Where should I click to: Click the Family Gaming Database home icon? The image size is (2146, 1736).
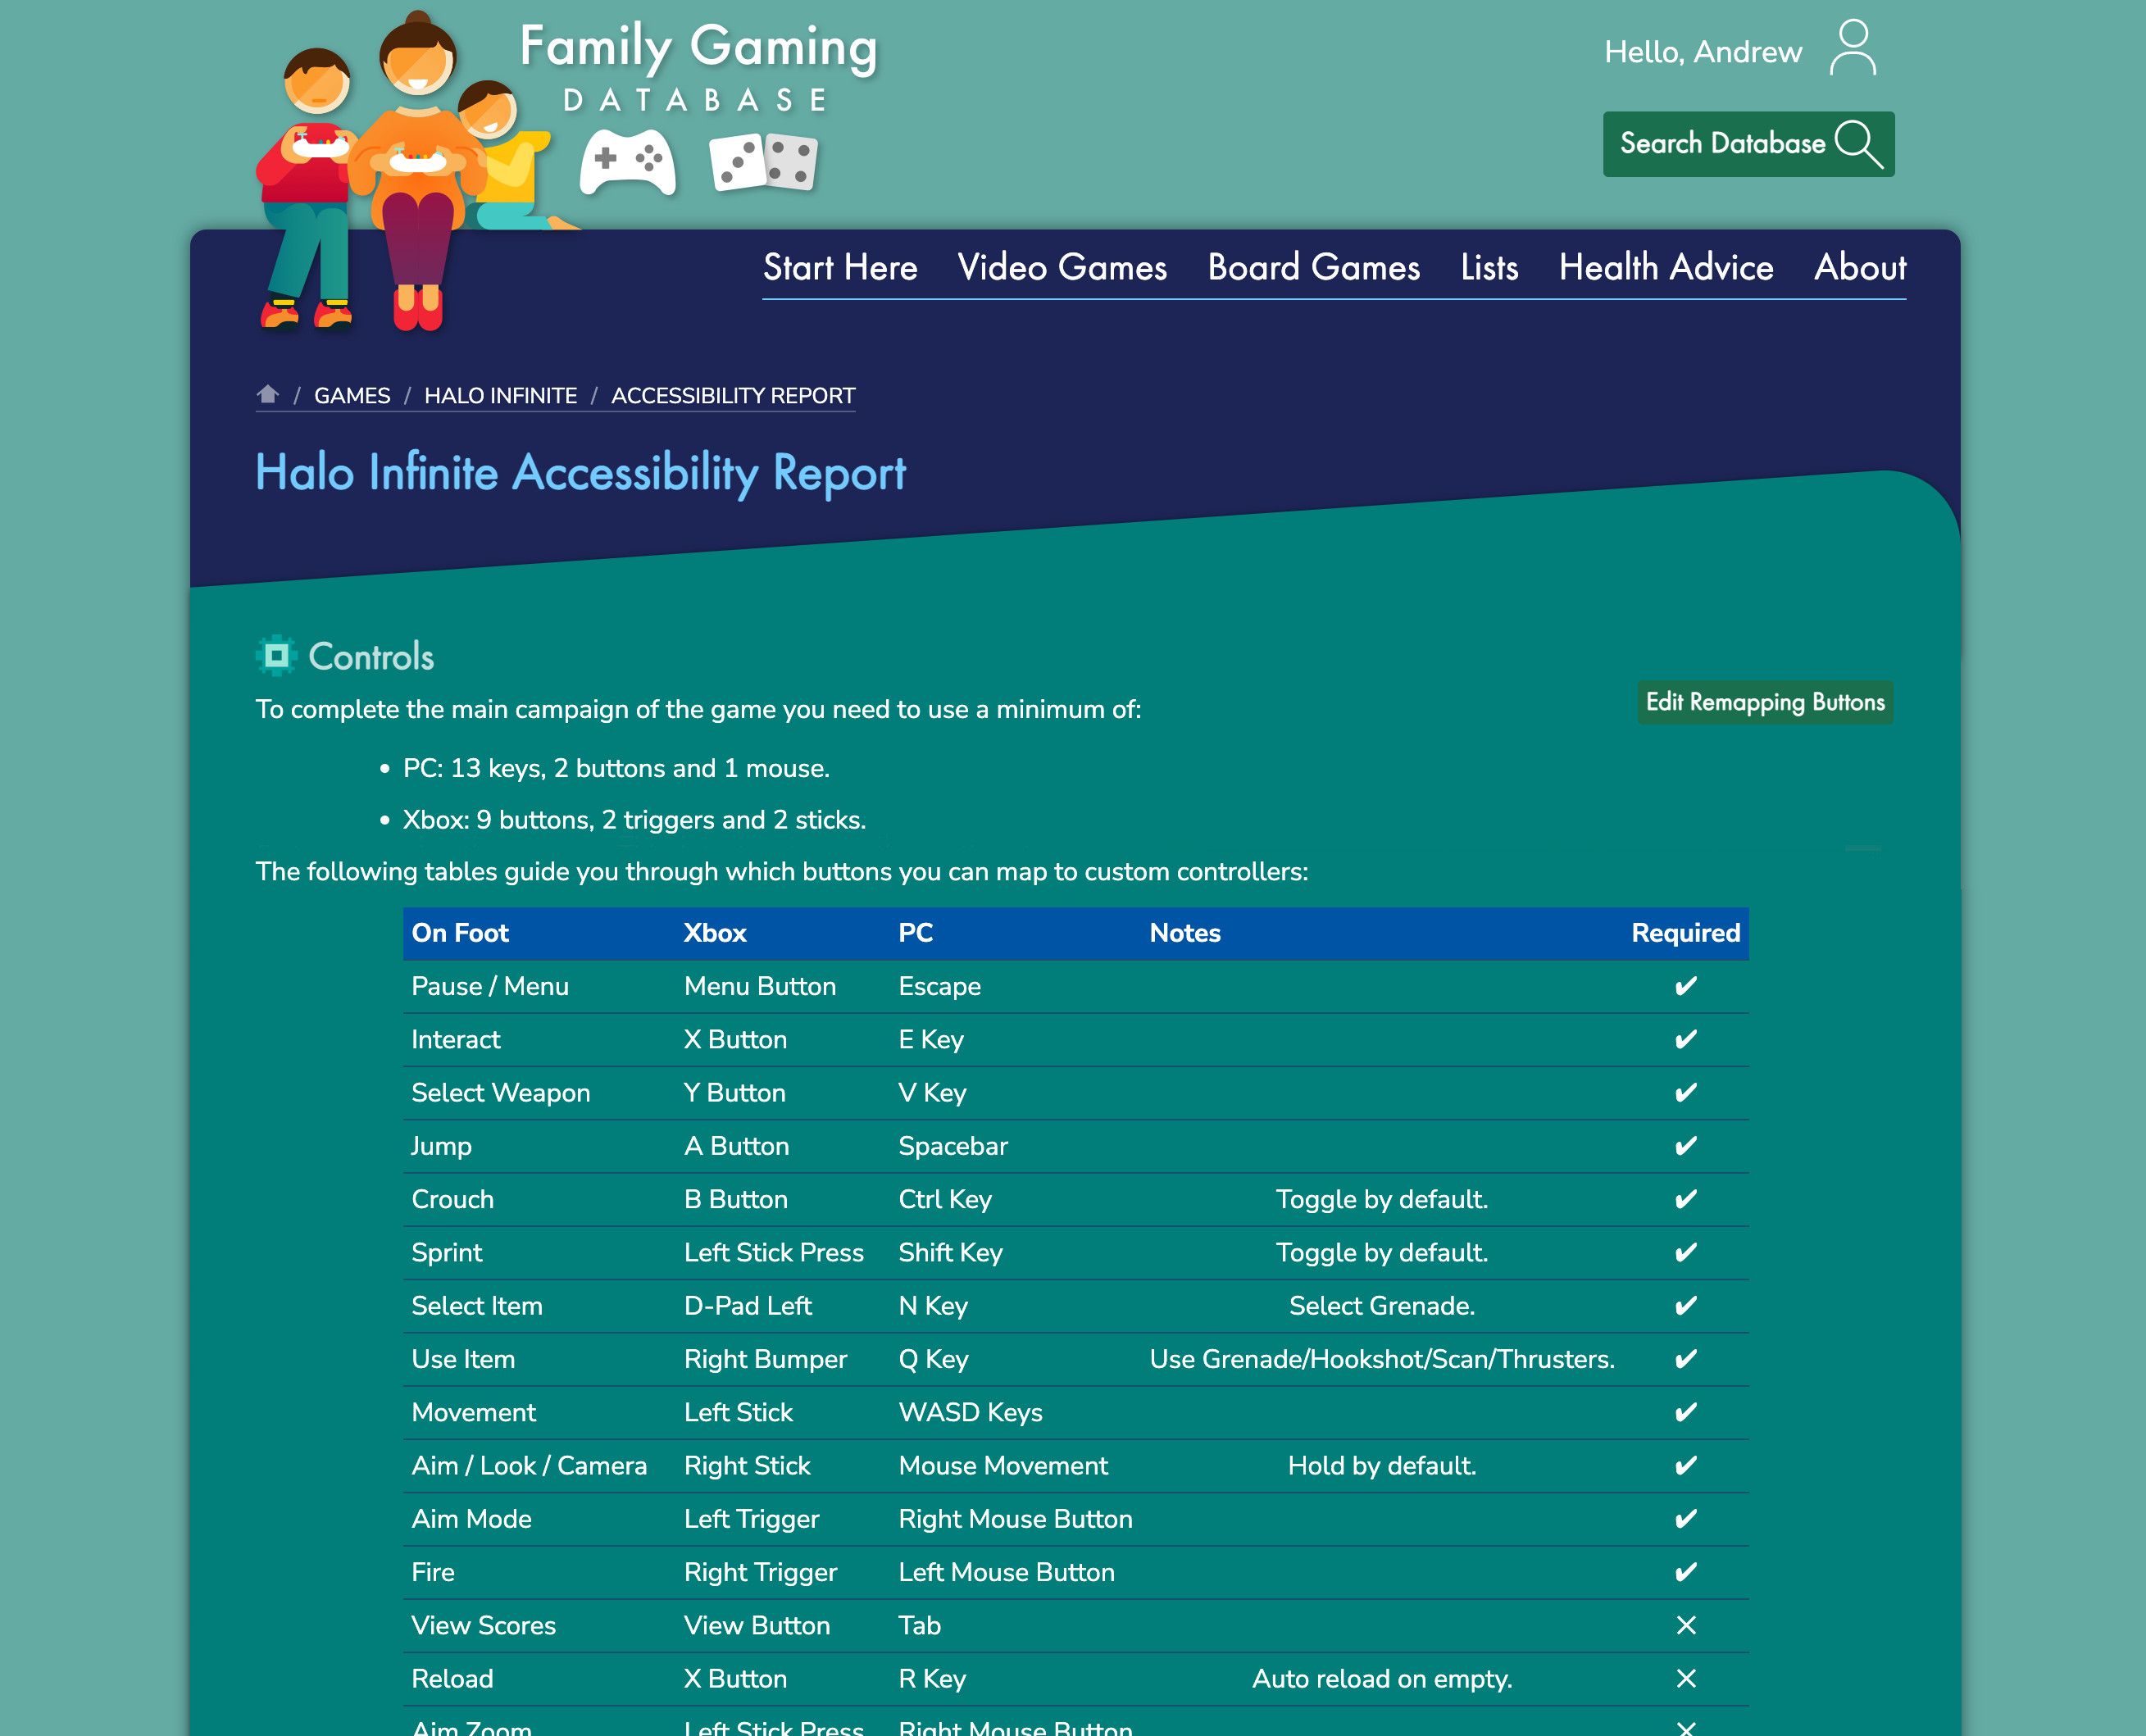point(270,393)
